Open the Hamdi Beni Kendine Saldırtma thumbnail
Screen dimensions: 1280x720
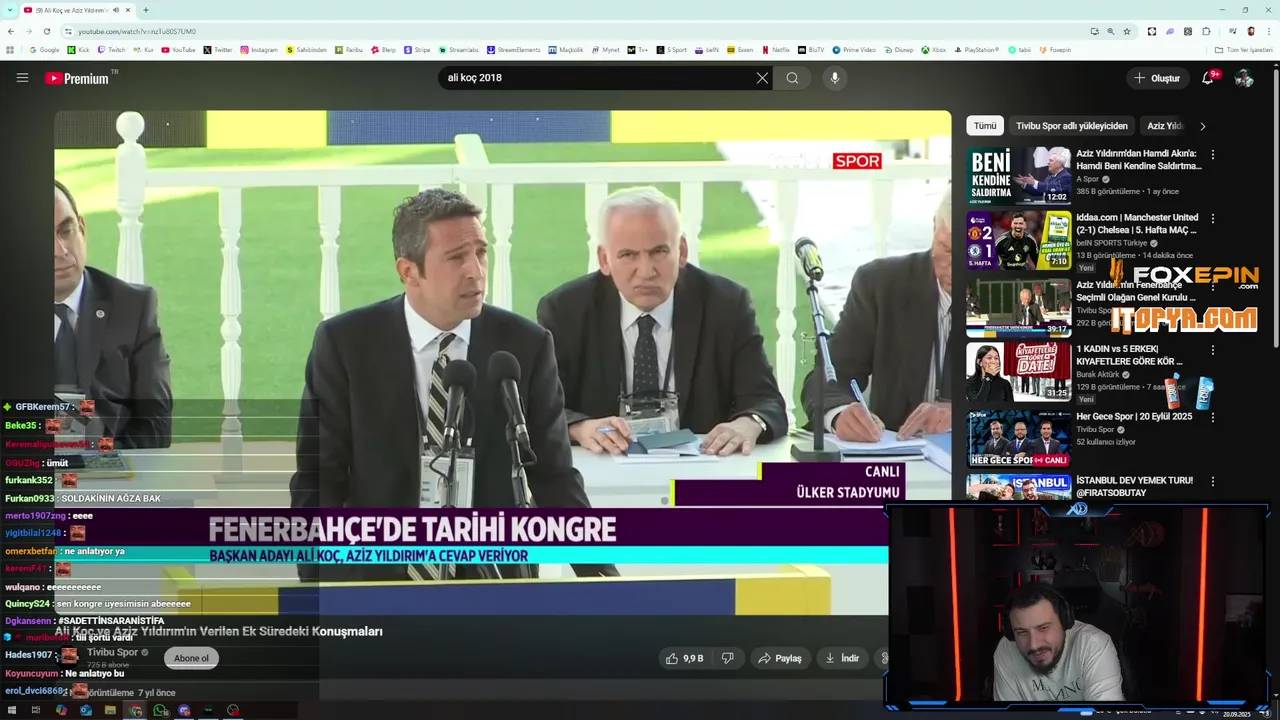[1018, 176]
